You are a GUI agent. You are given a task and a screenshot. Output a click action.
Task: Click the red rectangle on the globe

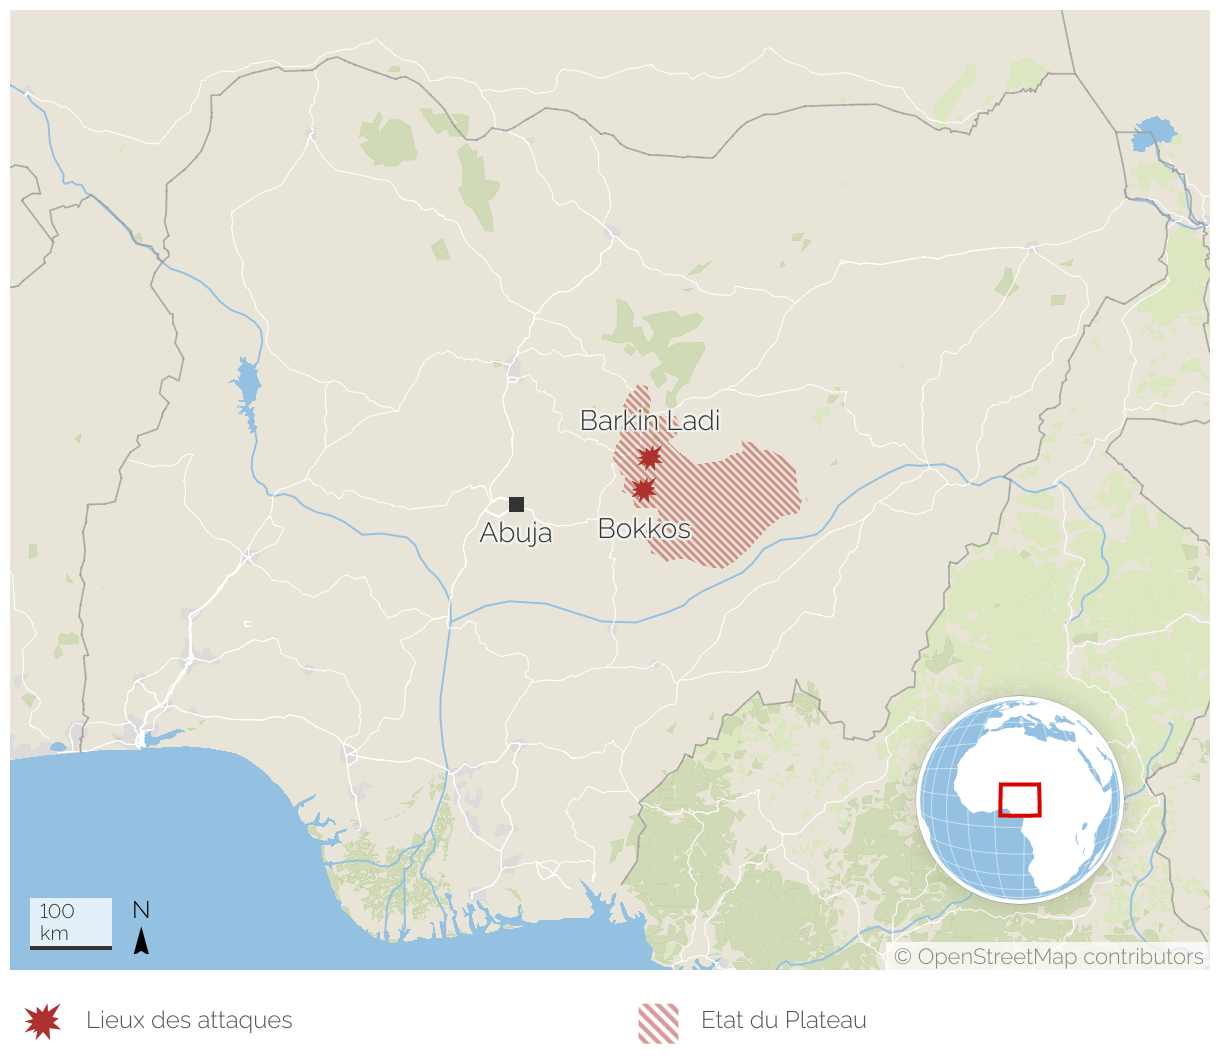pos(1020,800)
